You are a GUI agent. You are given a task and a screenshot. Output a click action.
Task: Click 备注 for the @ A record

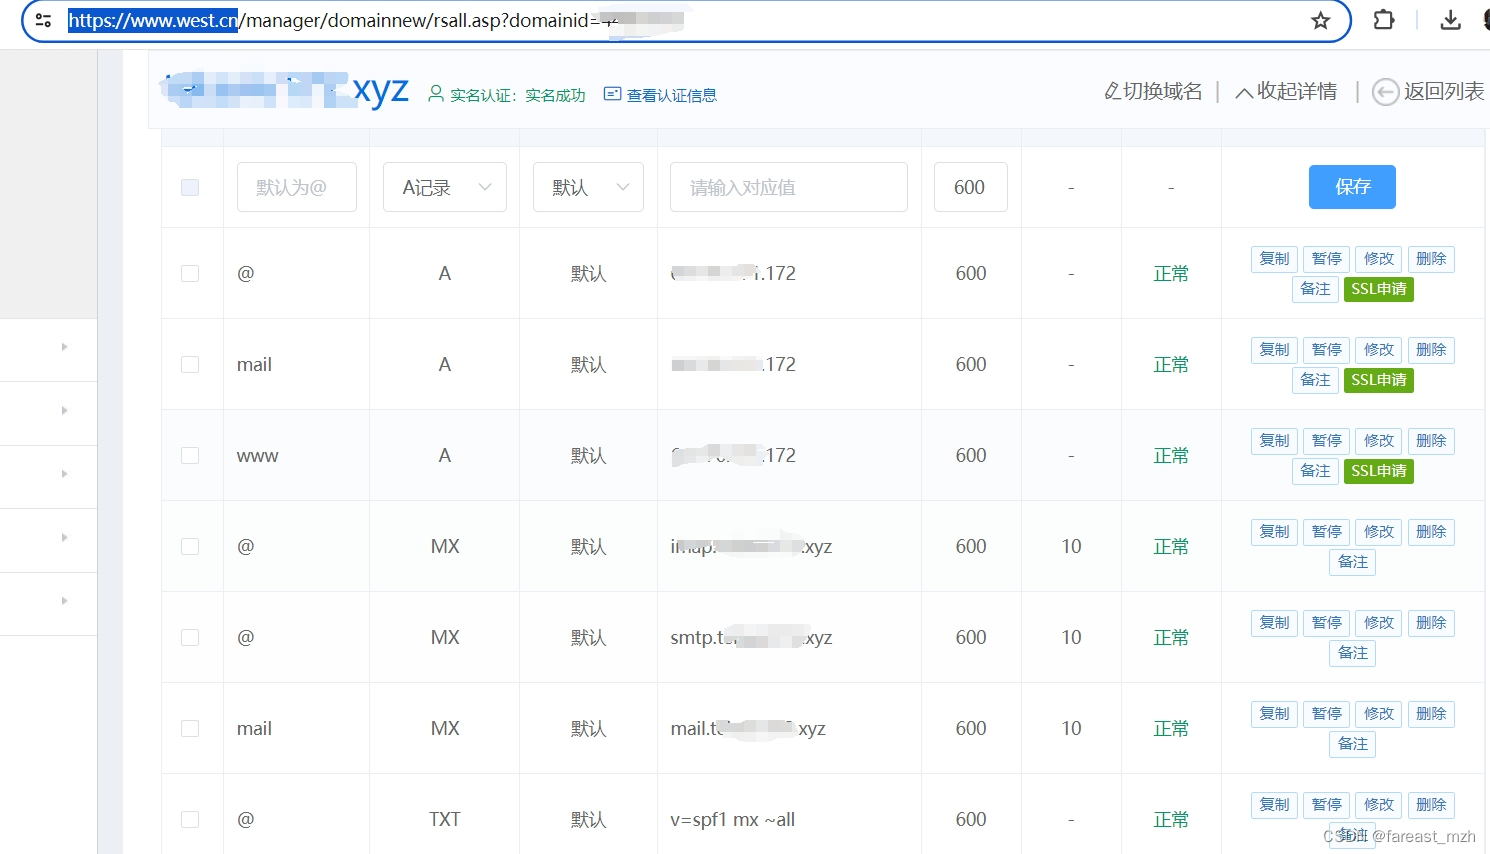[1315, 289]
